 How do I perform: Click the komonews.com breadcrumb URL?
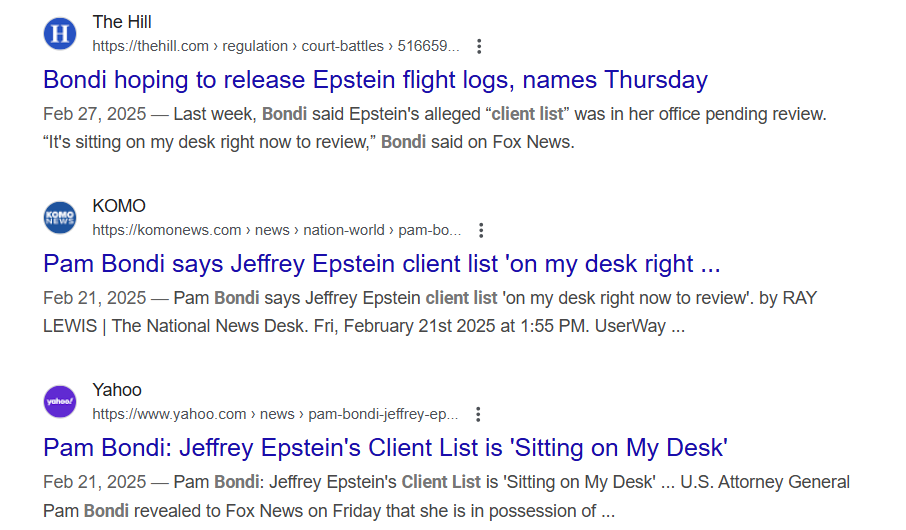276,230
